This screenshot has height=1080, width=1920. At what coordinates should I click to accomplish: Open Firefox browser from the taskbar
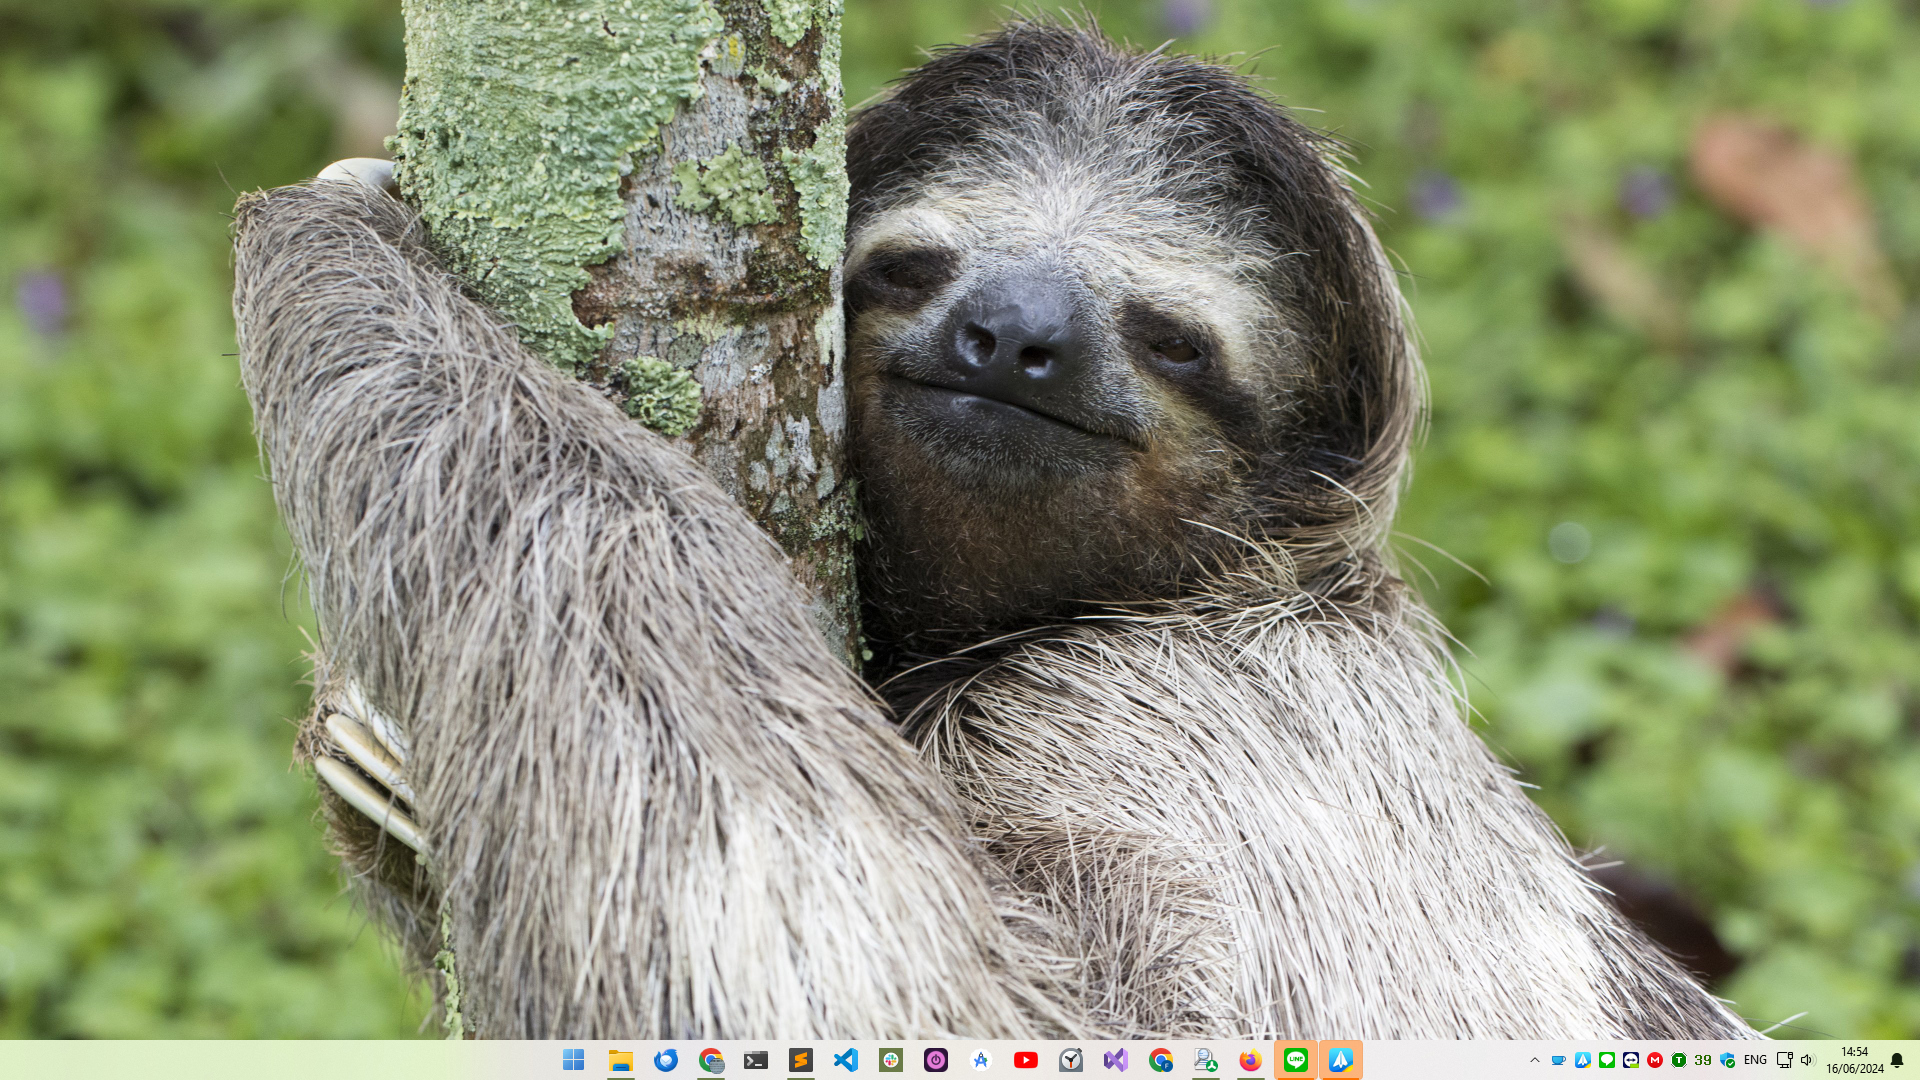[x=1251, y=1060]
